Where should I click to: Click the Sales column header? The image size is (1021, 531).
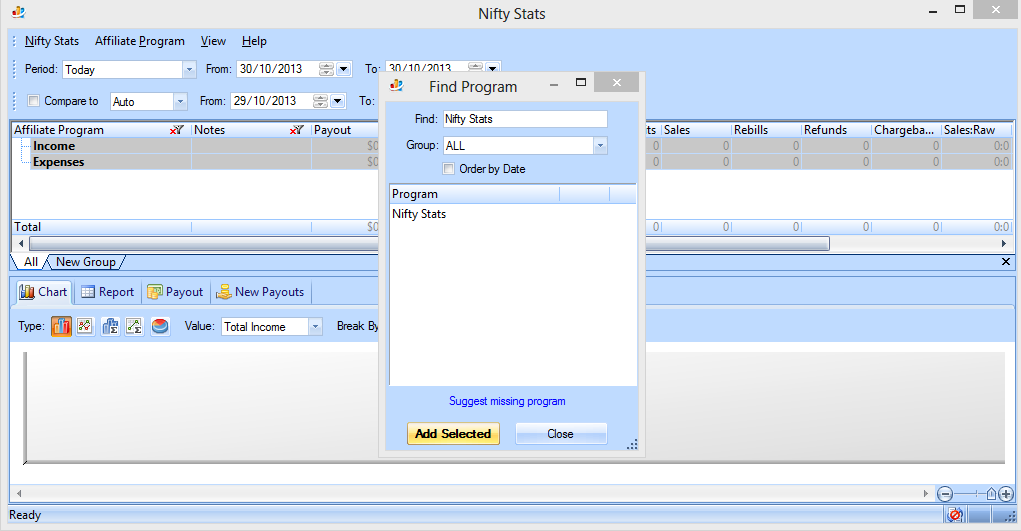point(696,130)
